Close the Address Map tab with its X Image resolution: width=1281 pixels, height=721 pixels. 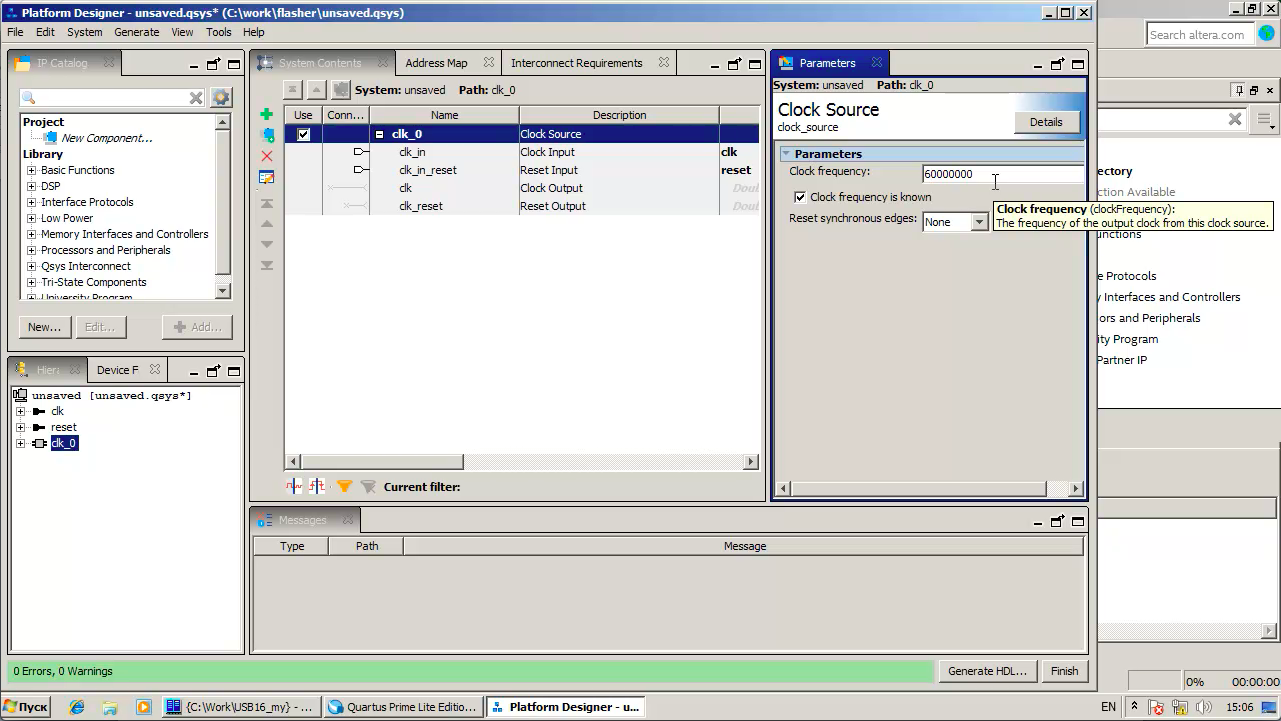[x=489, y=62]
